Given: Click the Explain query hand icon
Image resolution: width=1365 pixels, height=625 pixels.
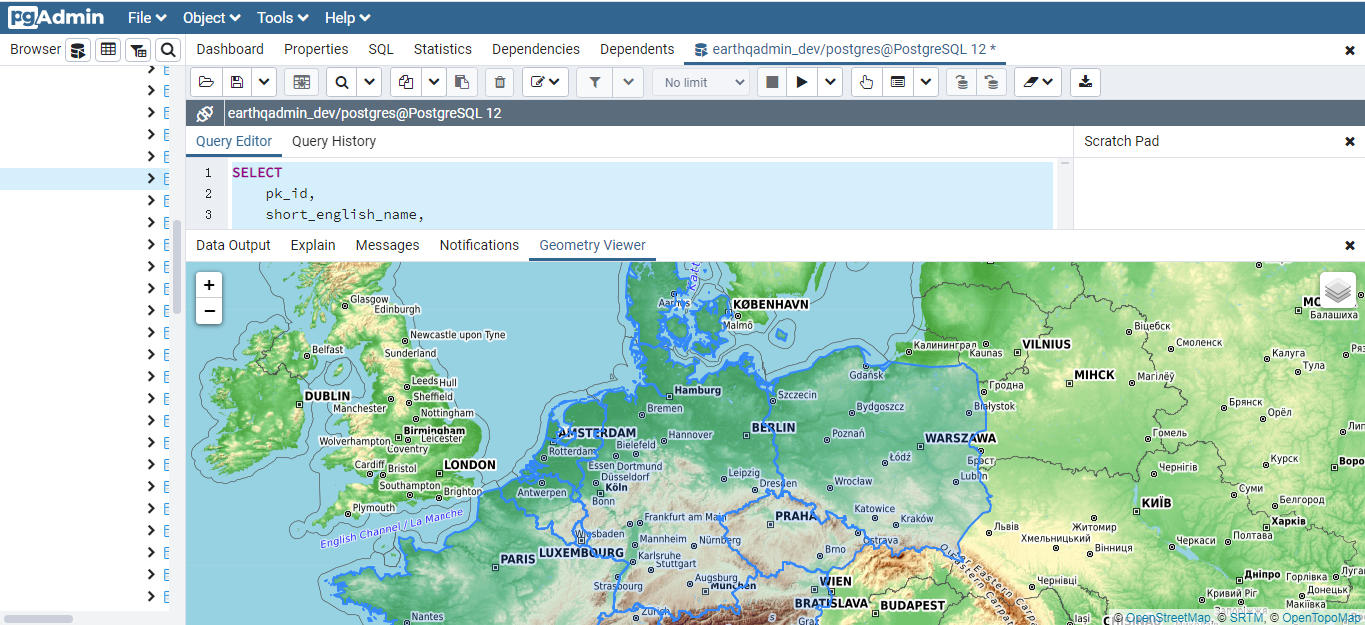Looking at the screenshot, I should click(867, 82).
